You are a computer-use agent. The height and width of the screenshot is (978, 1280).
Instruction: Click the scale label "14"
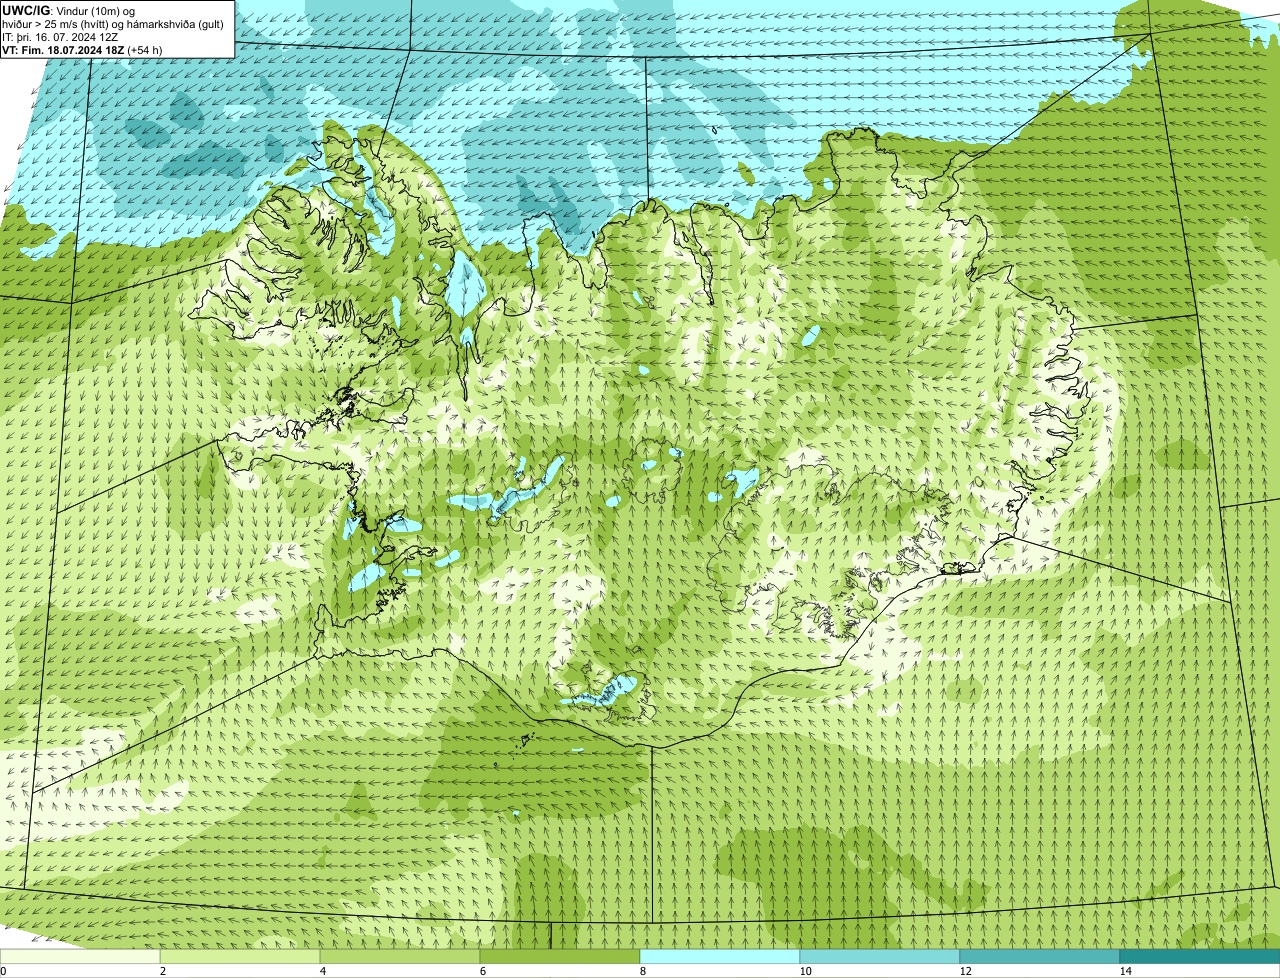(x=1125, y=971)
